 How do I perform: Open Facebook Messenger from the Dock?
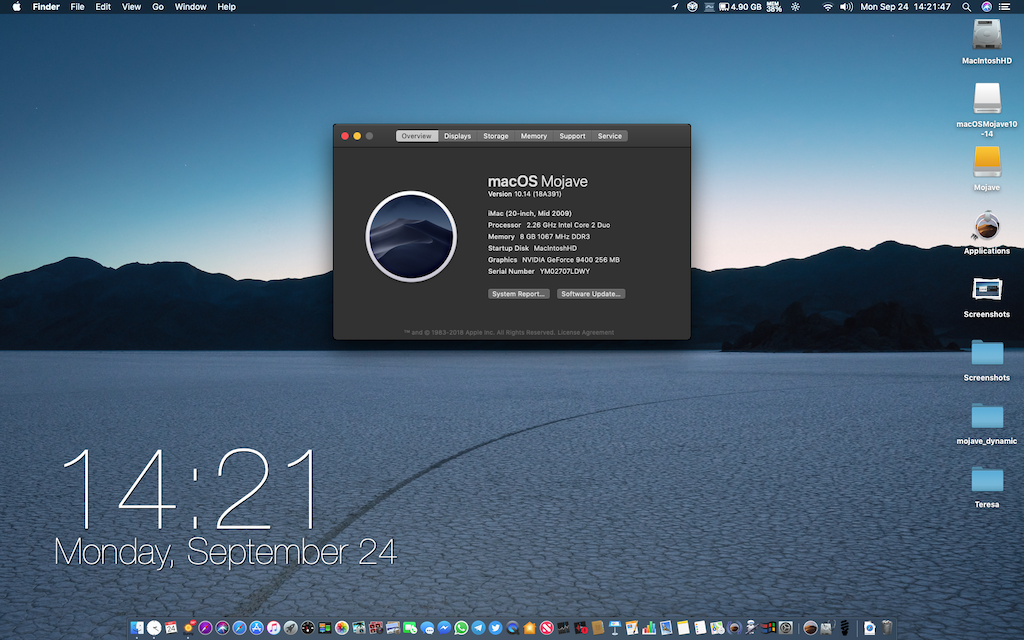[x=444, y=628]
